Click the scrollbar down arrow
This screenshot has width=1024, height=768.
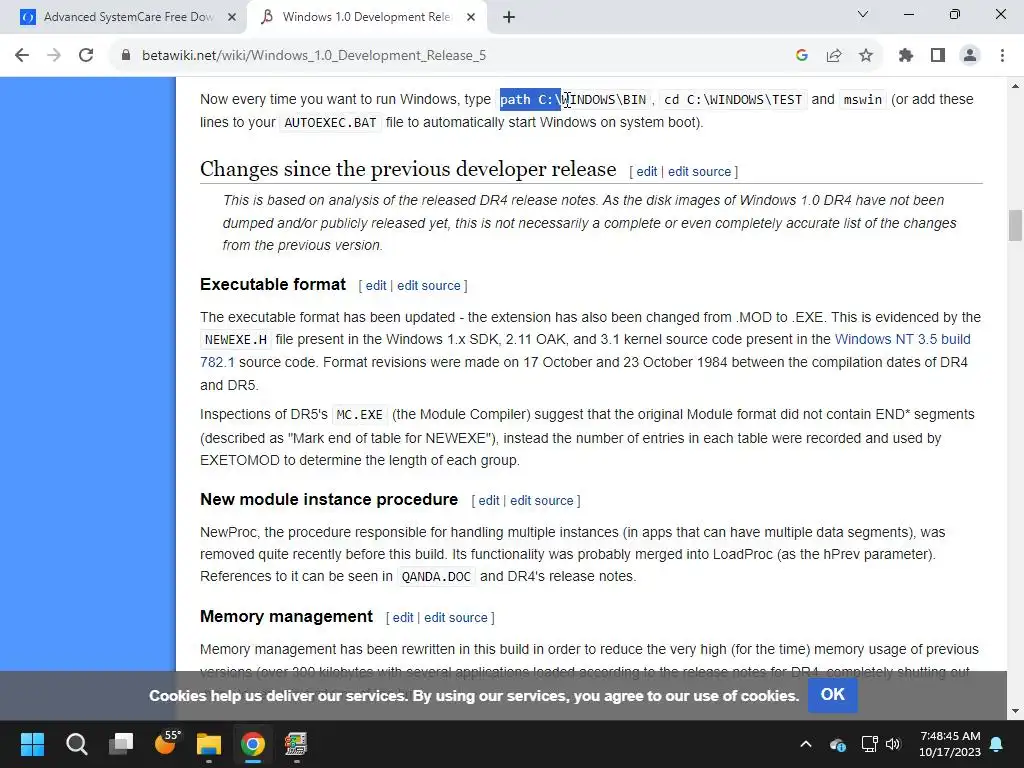[1015, 711]
